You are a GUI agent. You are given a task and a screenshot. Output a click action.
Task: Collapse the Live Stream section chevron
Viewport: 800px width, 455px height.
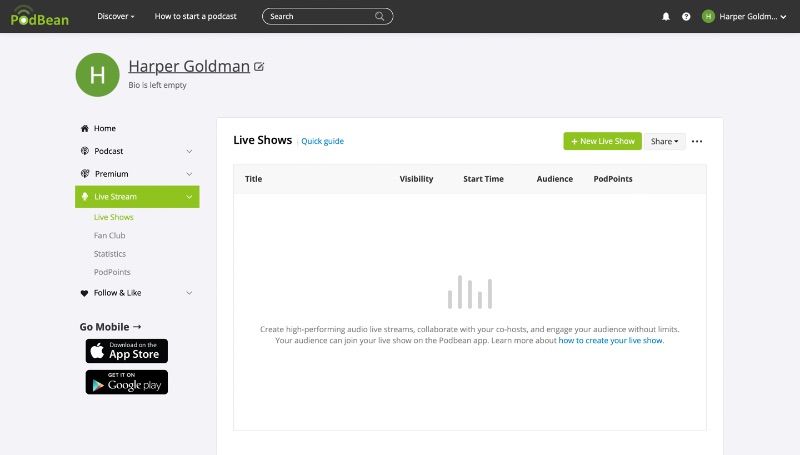coord(189,197)
